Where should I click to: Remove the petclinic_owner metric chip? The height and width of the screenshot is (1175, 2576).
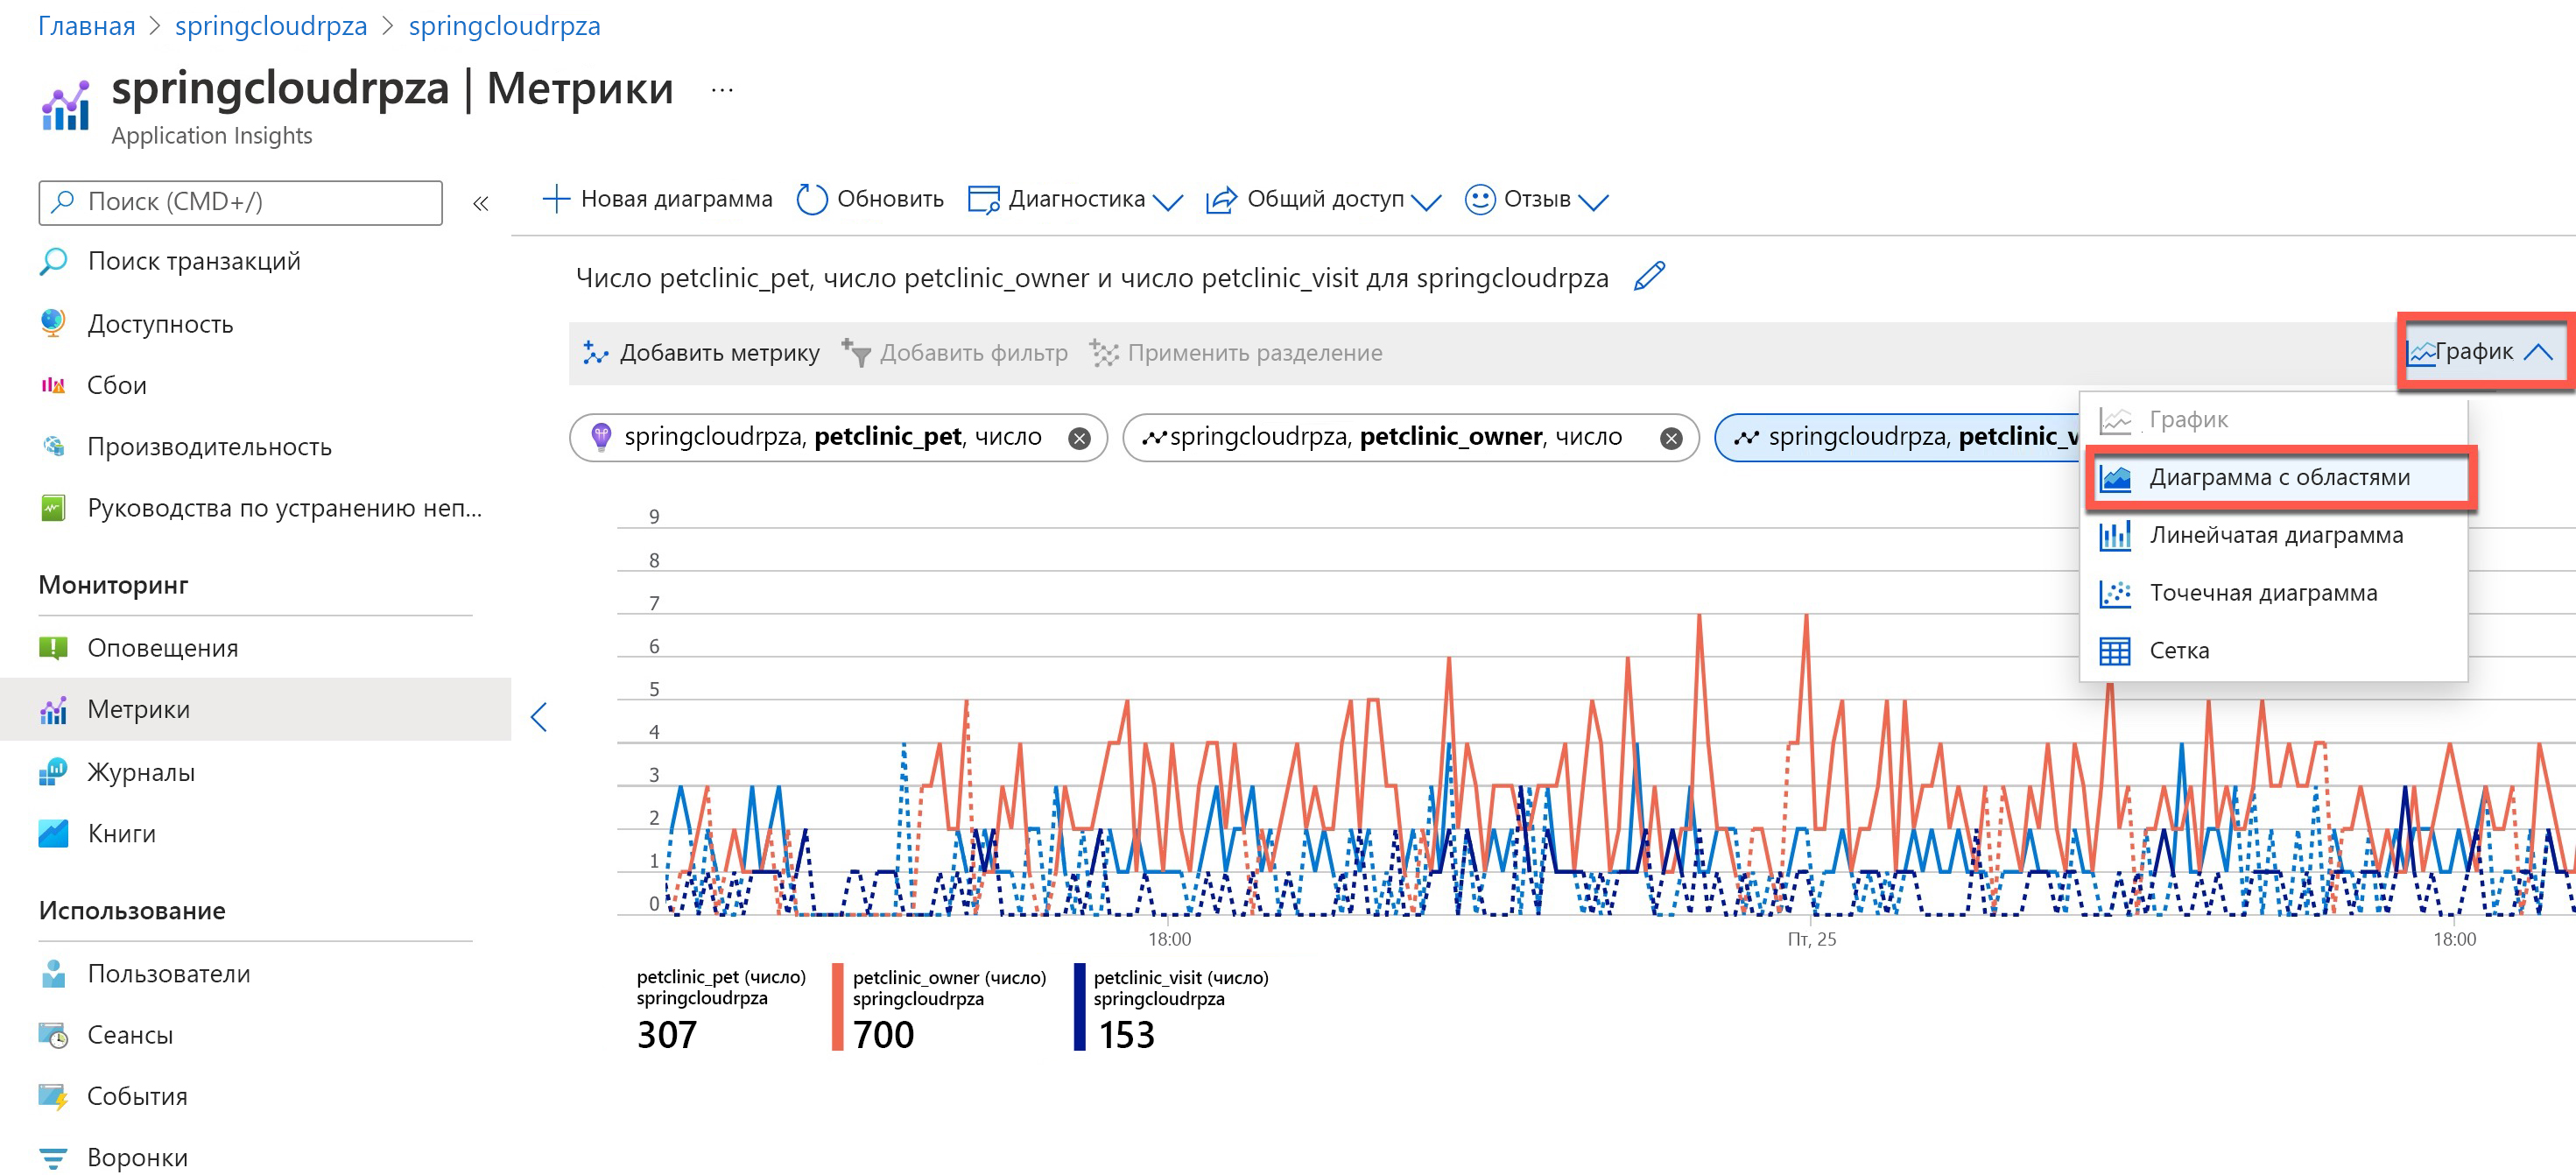(1670, 438)
